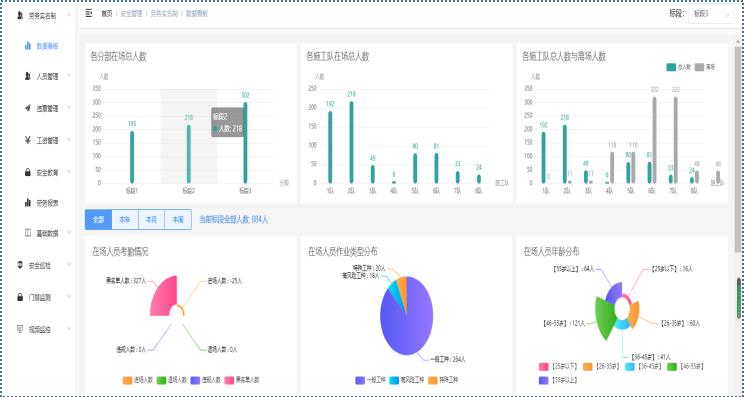Switch to the 本月 filter tab
744x397 pixels.
[151, 220]
